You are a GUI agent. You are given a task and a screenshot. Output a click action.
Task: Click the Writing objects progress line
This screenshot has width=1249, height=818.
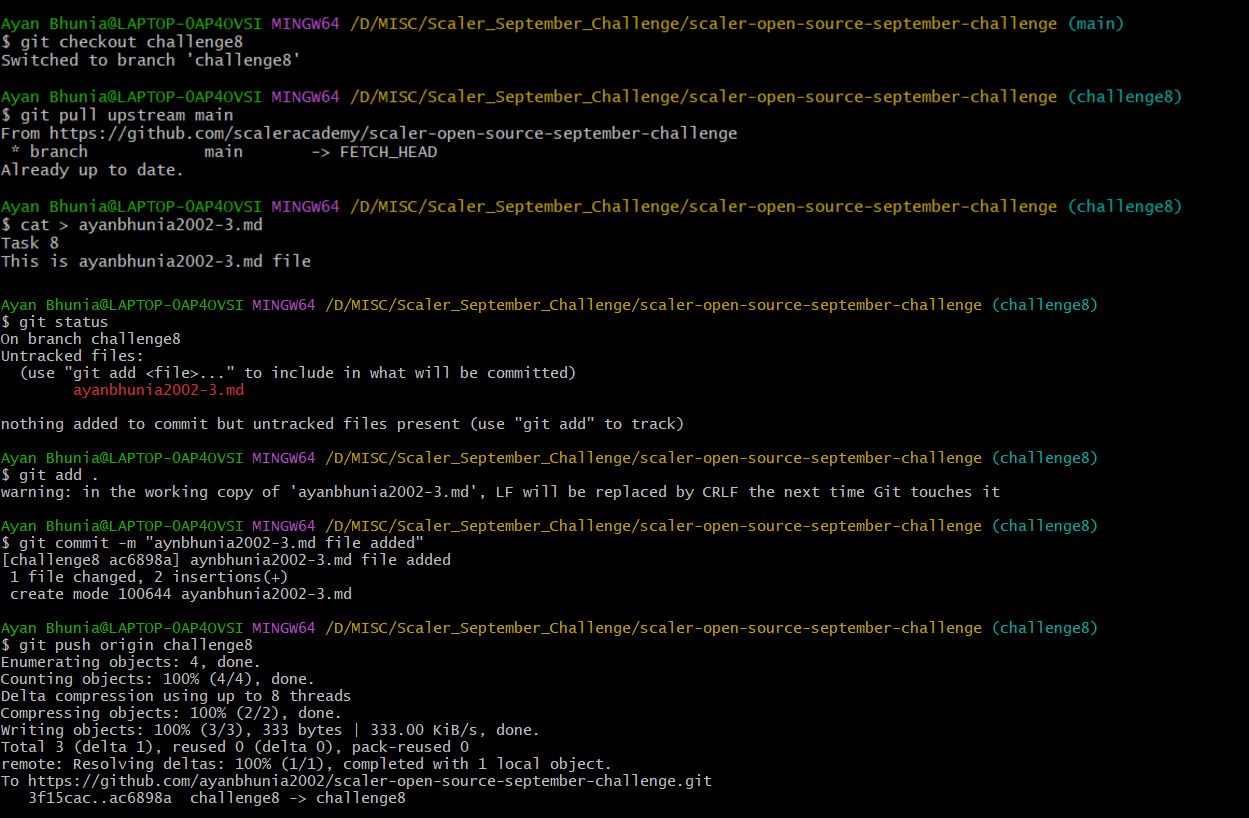pos(268,729)
